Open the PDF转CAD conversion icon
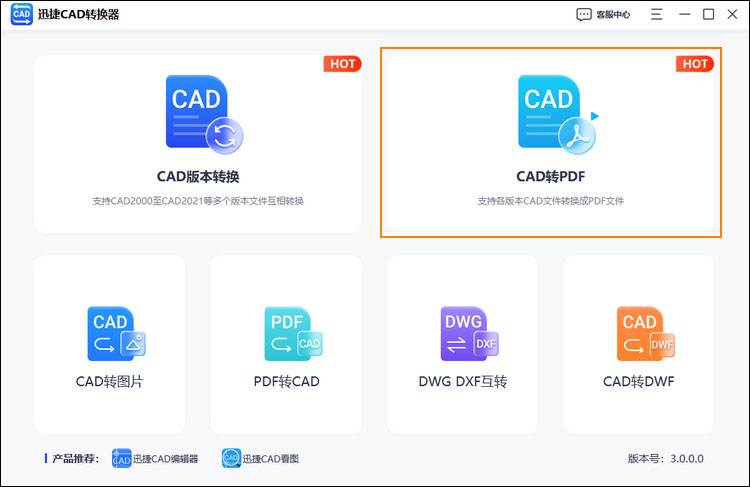 coord(293,333)
